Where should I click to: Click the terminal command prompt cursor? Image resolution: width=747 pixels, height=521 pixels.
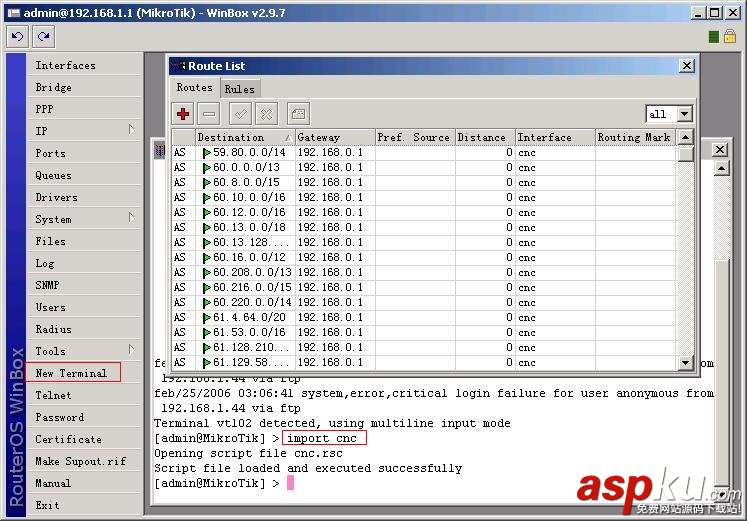290,483
